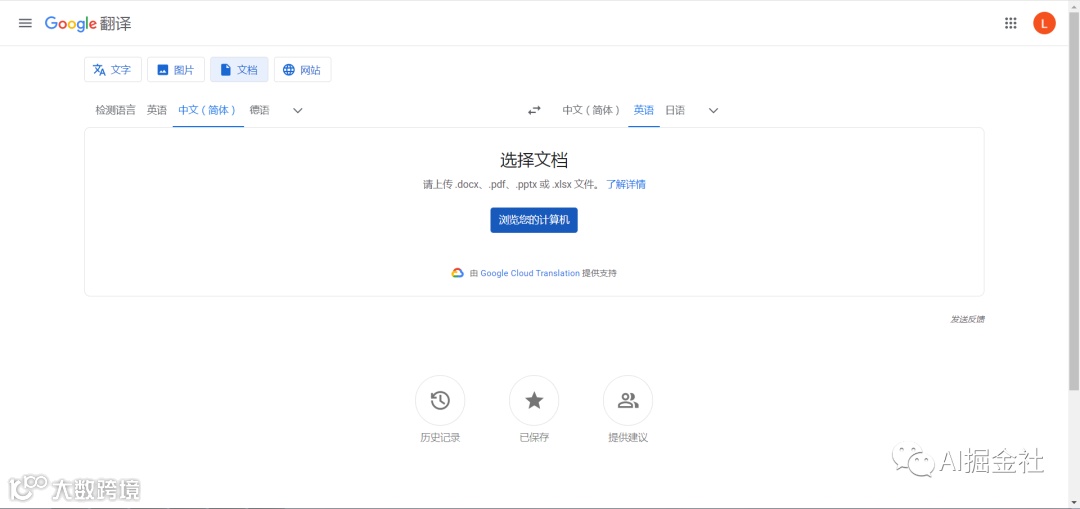Click the page vertical scrollbar
This screenshot has height=509, width=1080.
click(x=1074, y=200)
